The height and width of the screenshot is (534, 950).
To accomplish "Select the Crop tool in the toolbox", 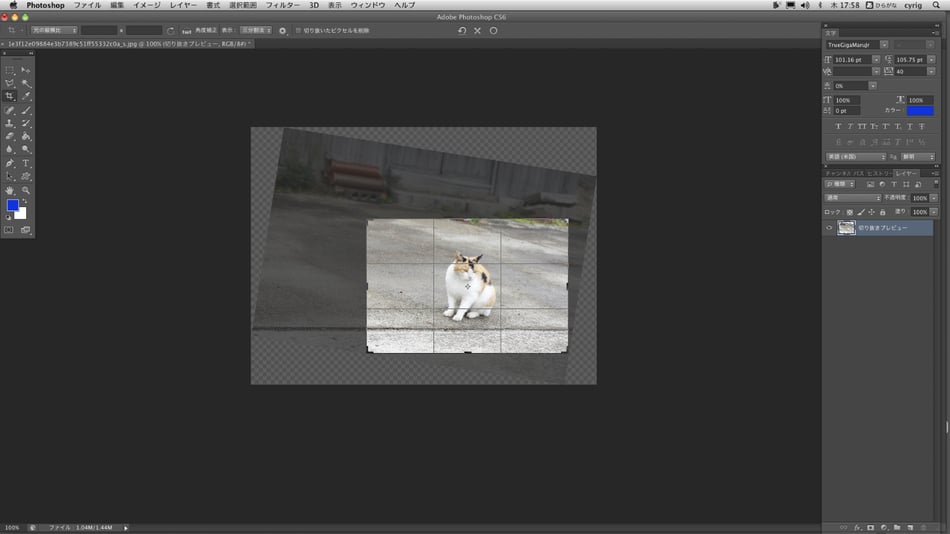I will pyautogui.click(x=10, y=97).
